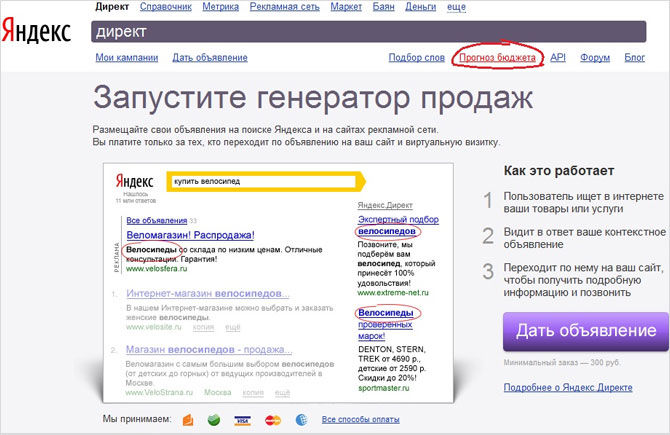Image resolution: width=670 pixels, height=435 pixels.
Task: Open 'Мои кампании' link
Action: pos(127,58)
